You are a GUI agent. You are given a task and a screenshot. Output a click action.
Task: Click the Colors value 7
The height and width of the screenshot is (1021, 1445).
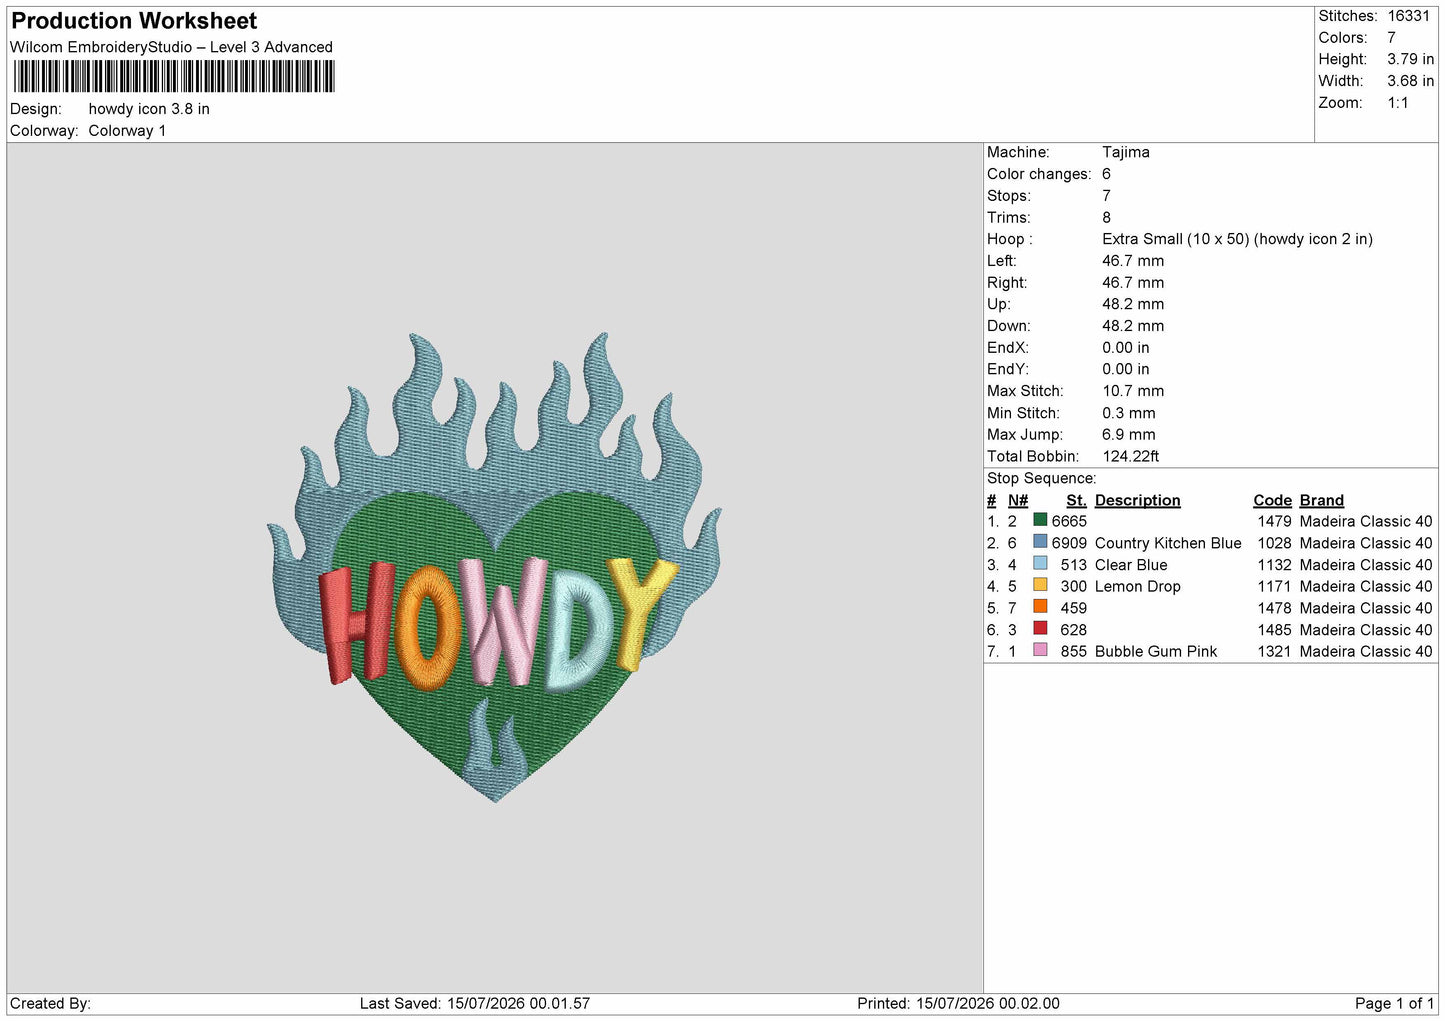click(1391, 38)
